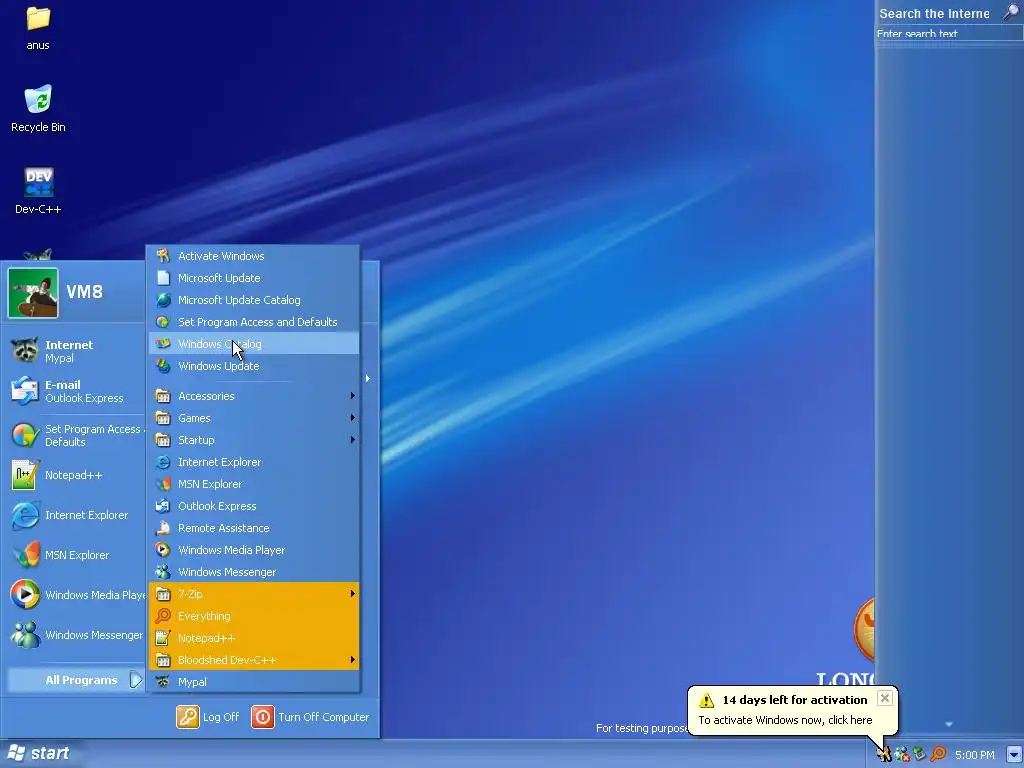Click the sidebar options arrow in taskbar corner
Screen dimensions: 1024x768
coord(1014,754)
